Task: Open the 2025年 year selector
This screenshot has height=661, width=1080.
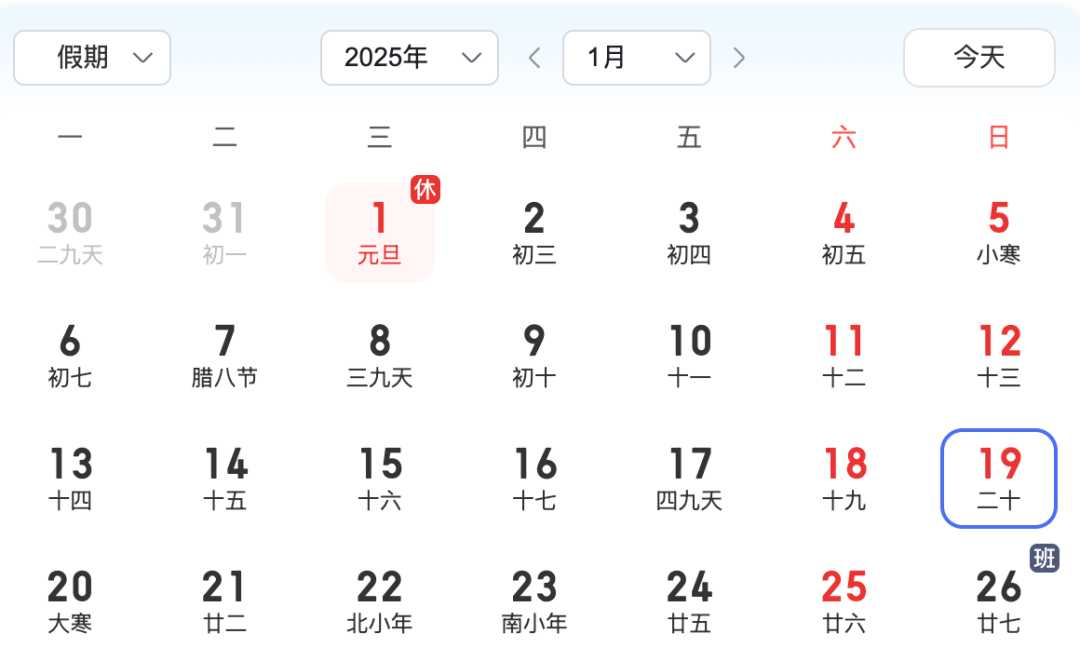Action: coord(409,57)
